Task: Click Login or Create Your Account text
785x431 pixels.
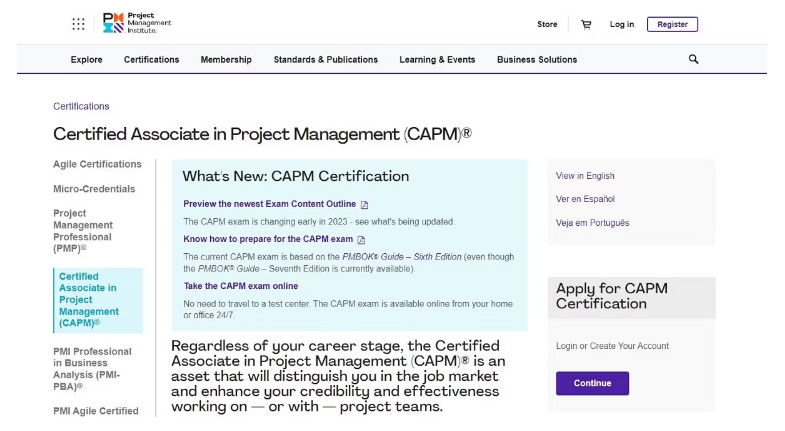Action: [x=612, y=346]
